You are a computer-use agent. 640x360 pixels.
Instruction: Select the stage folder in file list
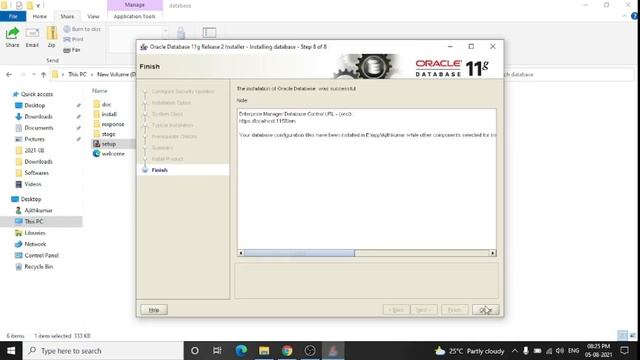pos(108,134)
